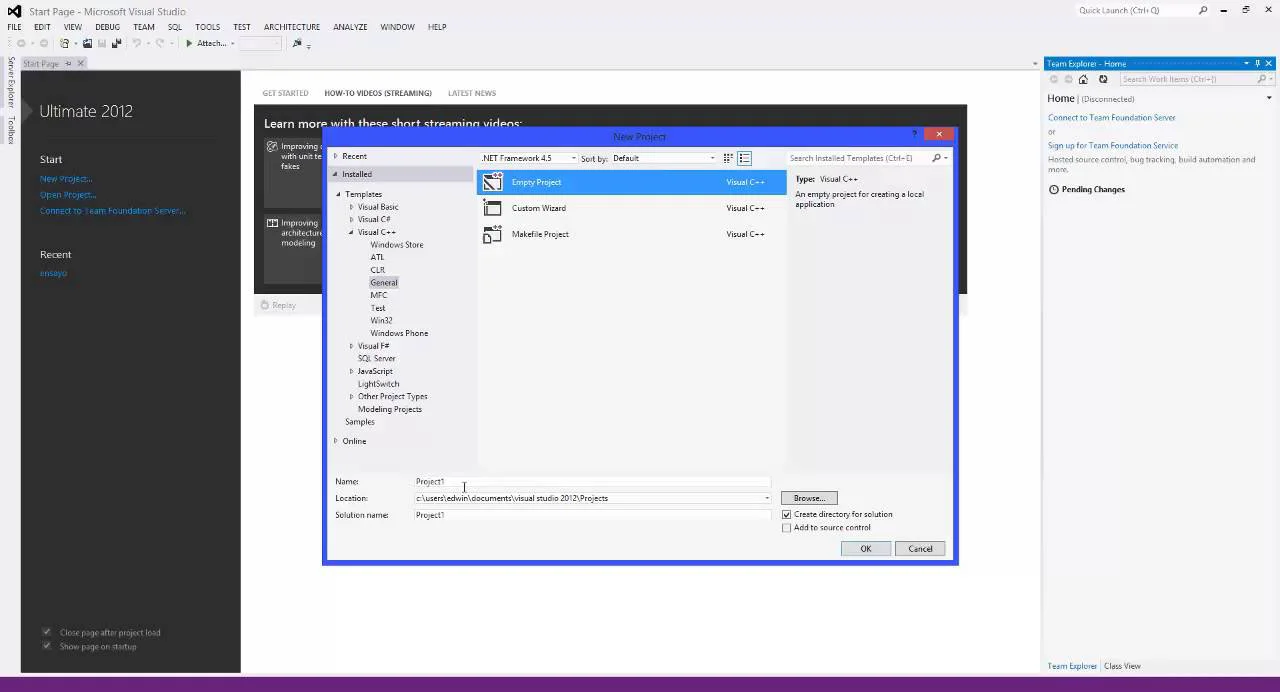Viewport: 1280px width, 692px height.
Task: Click the New Project... link on Start Page
Action: 66,179
